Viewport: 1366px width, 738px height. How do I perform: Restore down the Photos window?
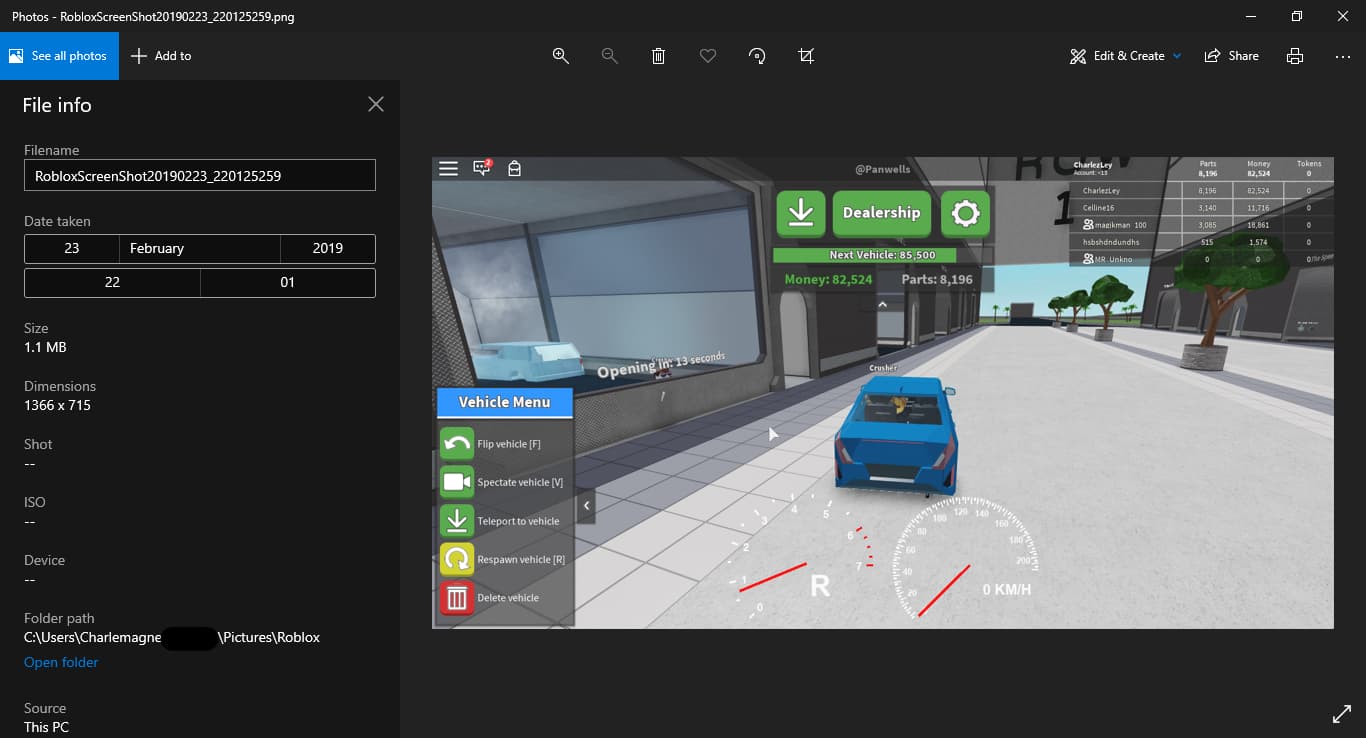tap(1297, 16)
